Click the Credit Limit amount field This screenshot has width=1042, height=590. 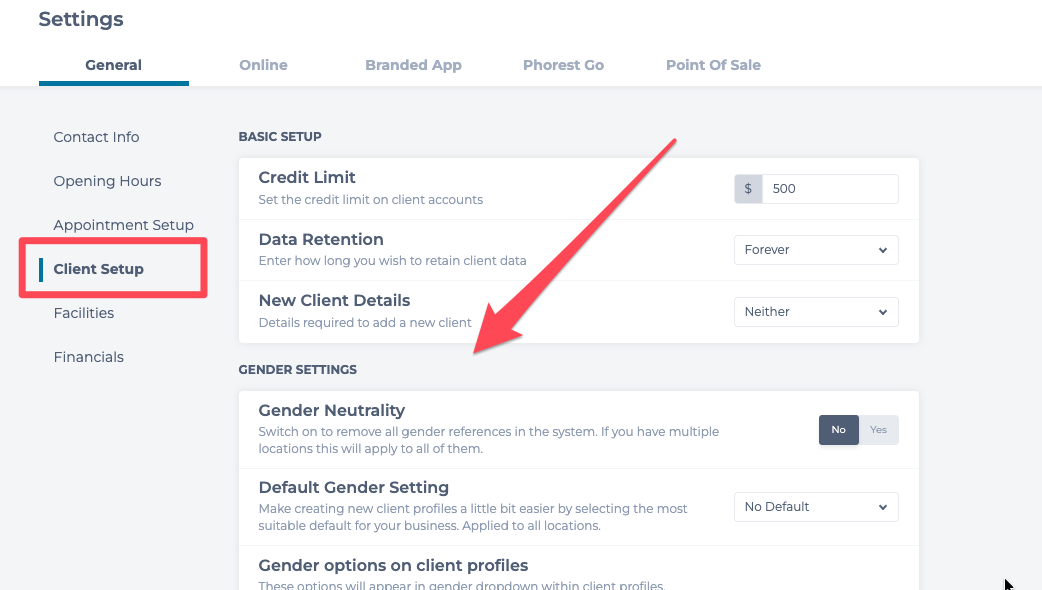(x=829, y=189)
